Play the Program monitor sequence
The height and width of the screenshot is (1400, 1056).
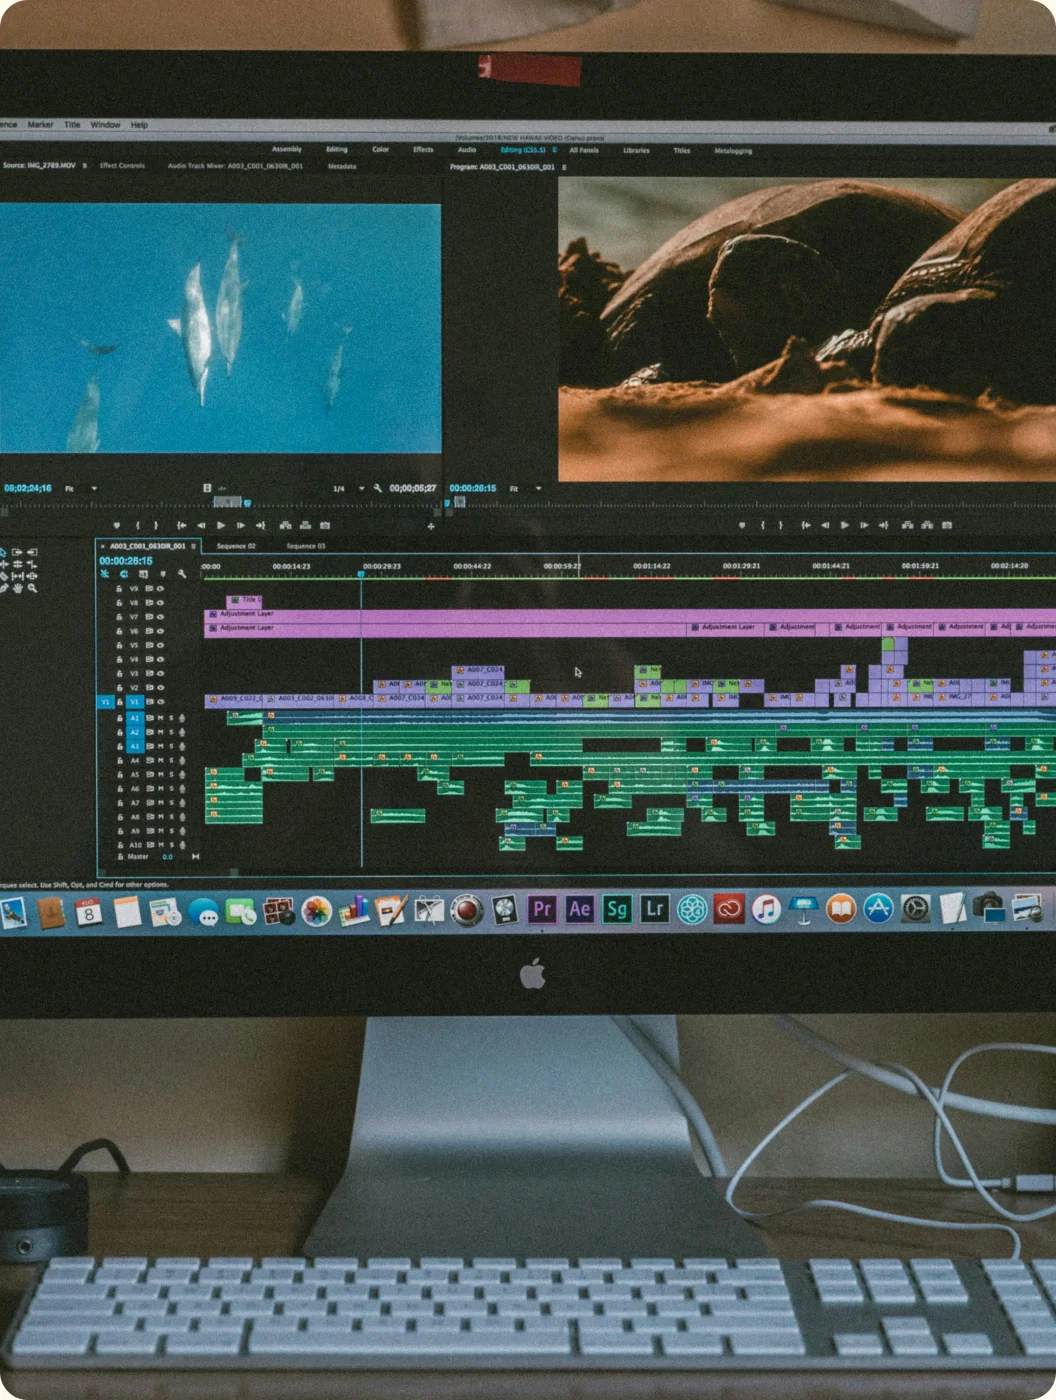[x=845, y=525]
